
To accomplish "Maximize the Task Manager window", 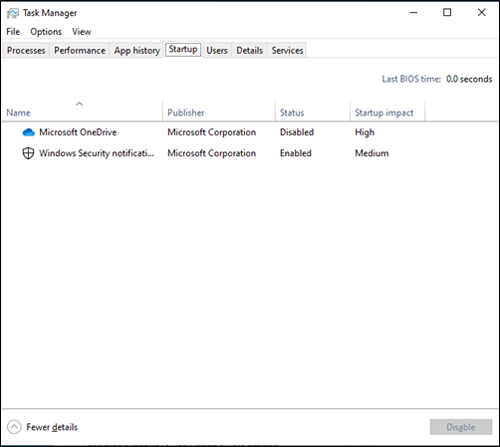I will tap(447, 13).
